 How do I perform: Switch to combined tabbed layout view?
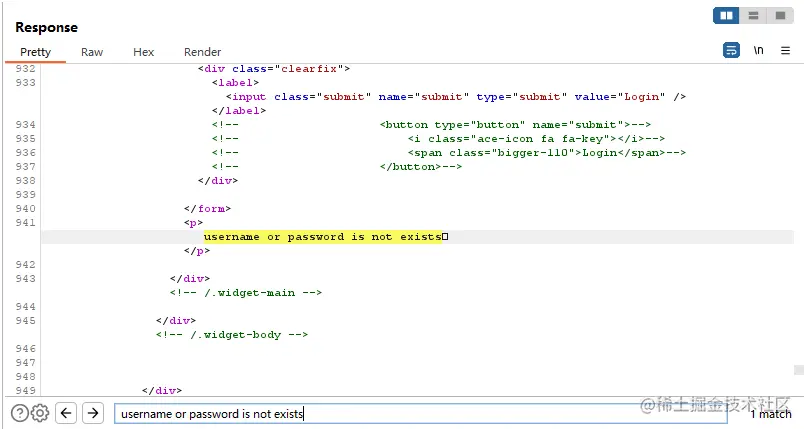[780, 15]
